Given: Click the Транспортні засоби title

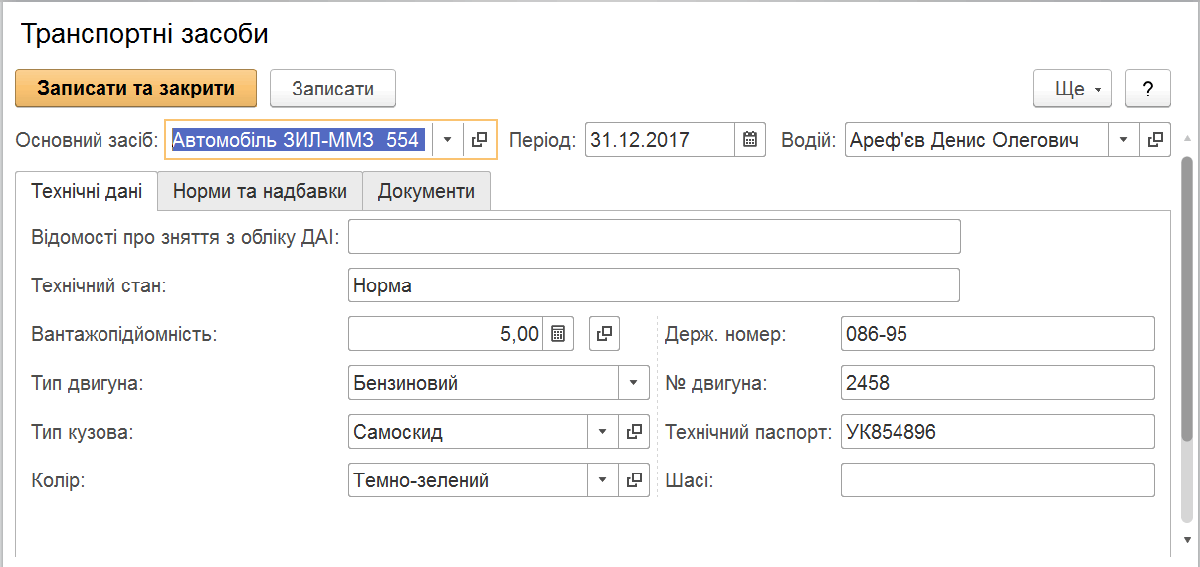Looking at the screenshot, I should [145, 34].
